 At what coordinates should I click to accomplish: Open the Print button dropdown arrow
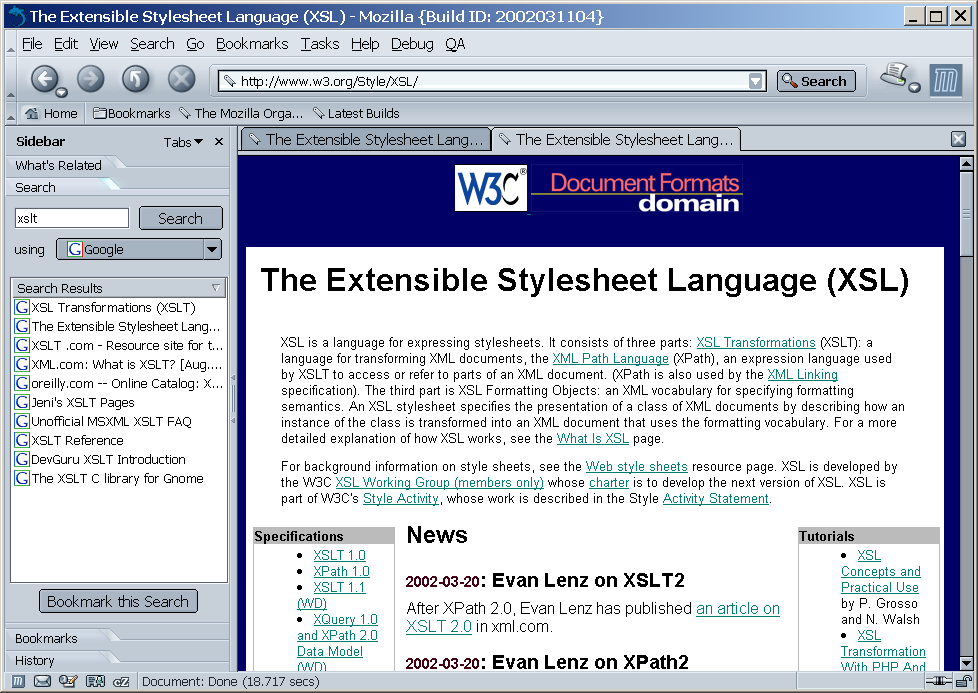pyautogui.click(x=914, y=87)
